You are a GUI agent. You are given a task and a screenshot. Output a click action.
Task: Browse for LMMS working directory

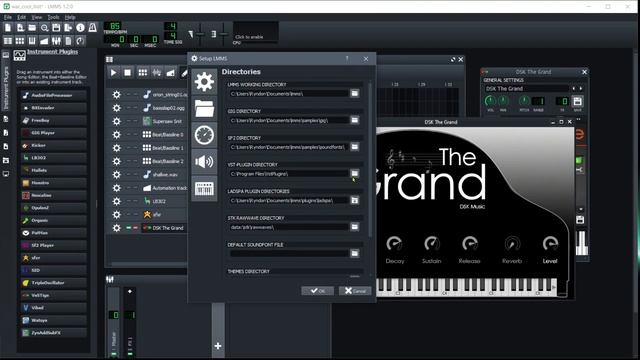tap(355, 93)
